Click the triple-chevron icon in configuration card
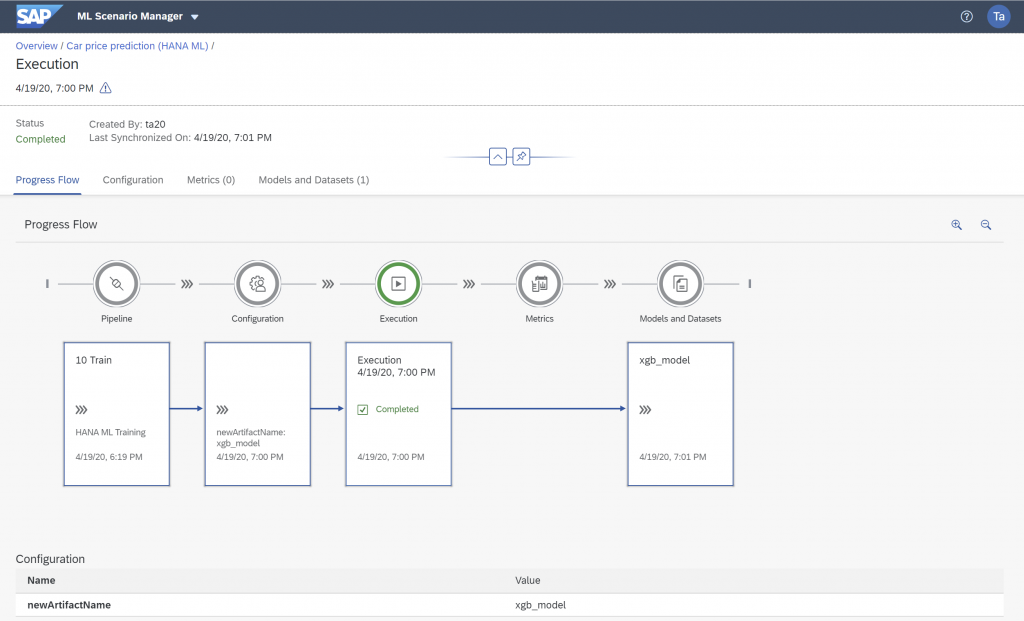This screenshot has height=621, width=1024. coord(222,410)
